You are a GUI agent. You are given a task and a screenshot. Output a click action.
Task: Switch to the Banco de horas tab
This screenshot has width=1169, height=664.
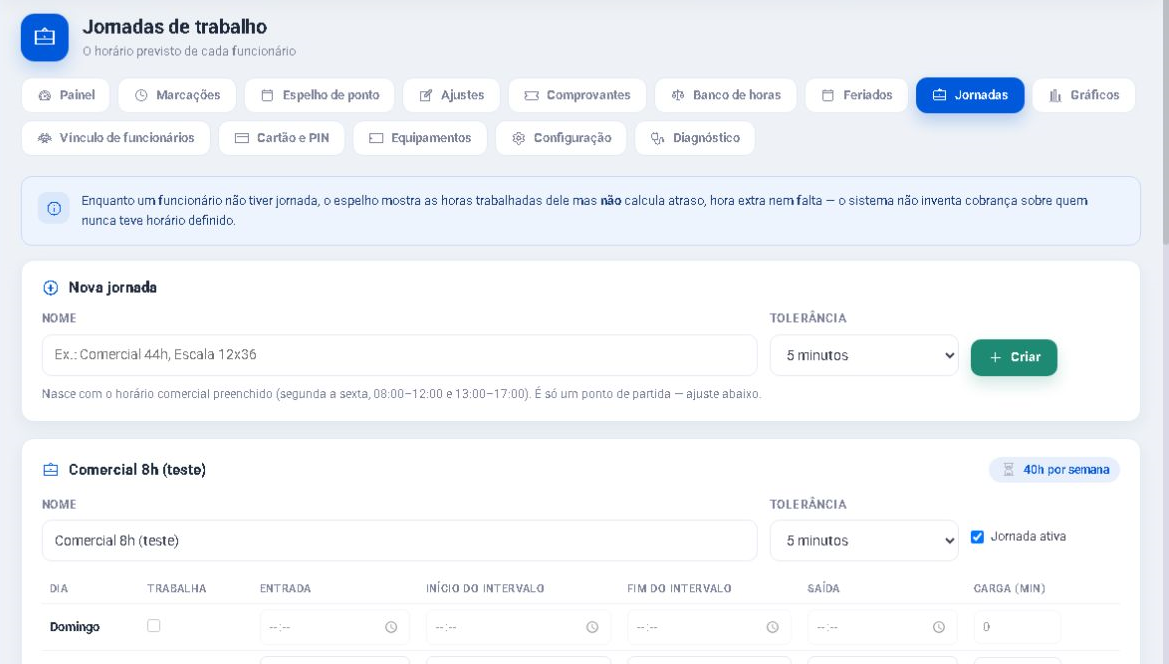pos(725,95)
